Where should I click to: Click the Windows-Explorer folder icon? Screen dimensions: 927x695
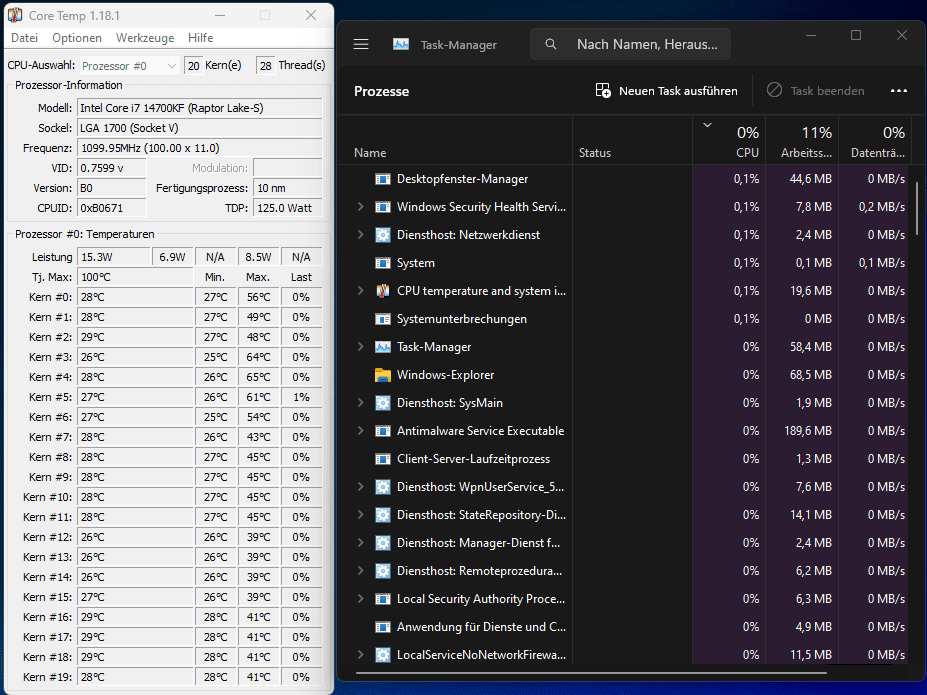(383, 375)
